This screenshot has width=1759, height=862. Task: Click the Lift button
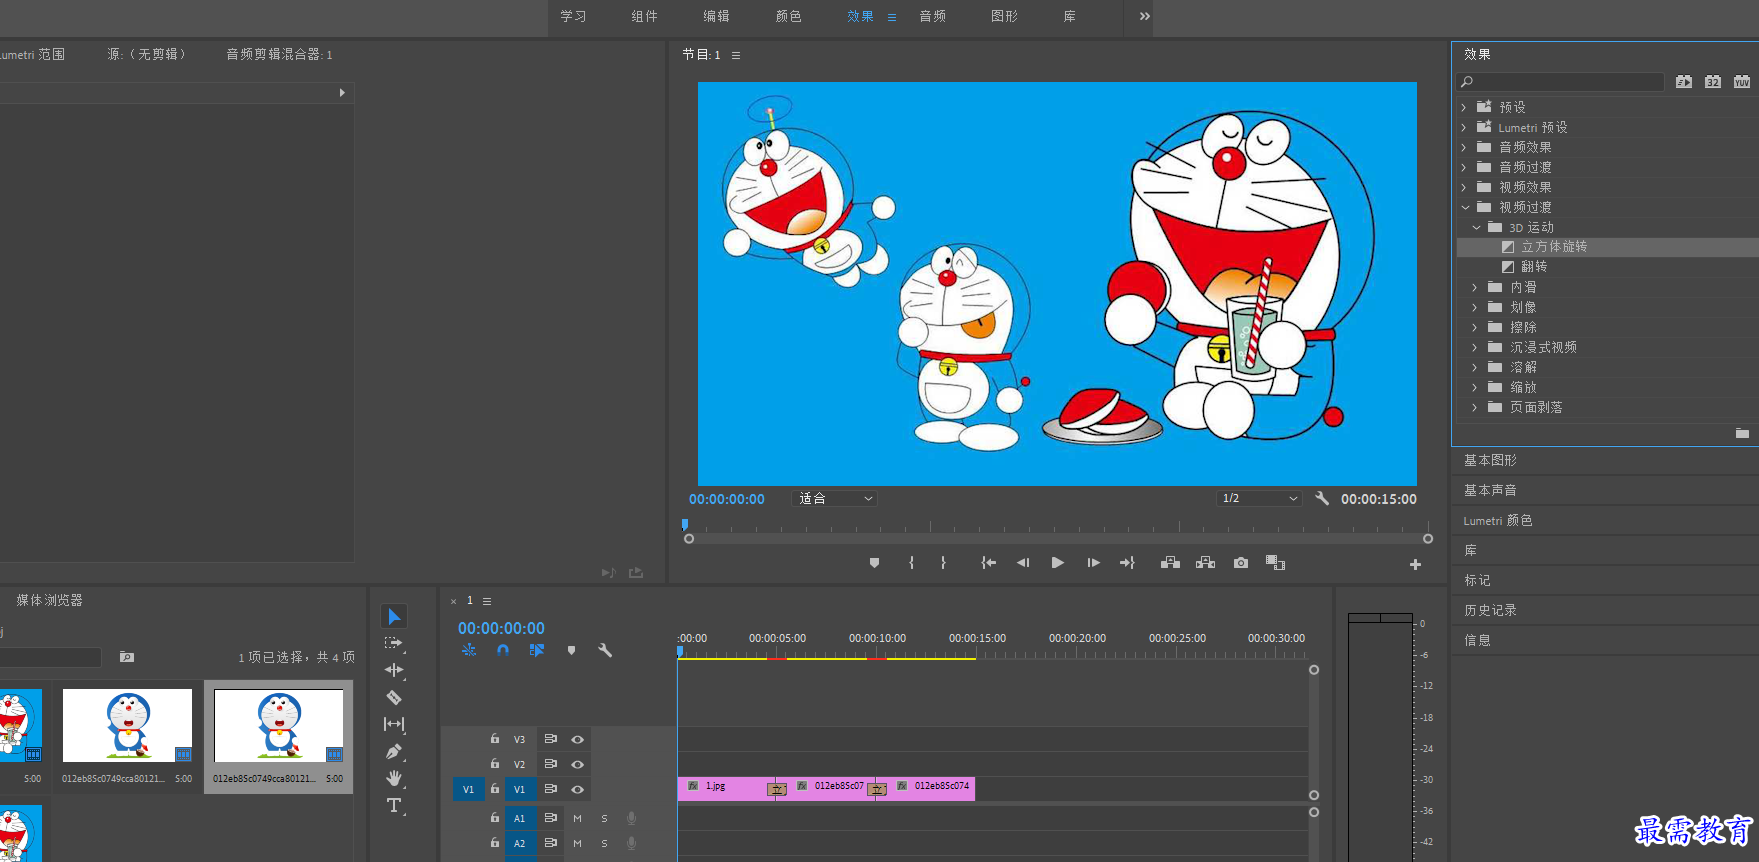[1170, 563]
